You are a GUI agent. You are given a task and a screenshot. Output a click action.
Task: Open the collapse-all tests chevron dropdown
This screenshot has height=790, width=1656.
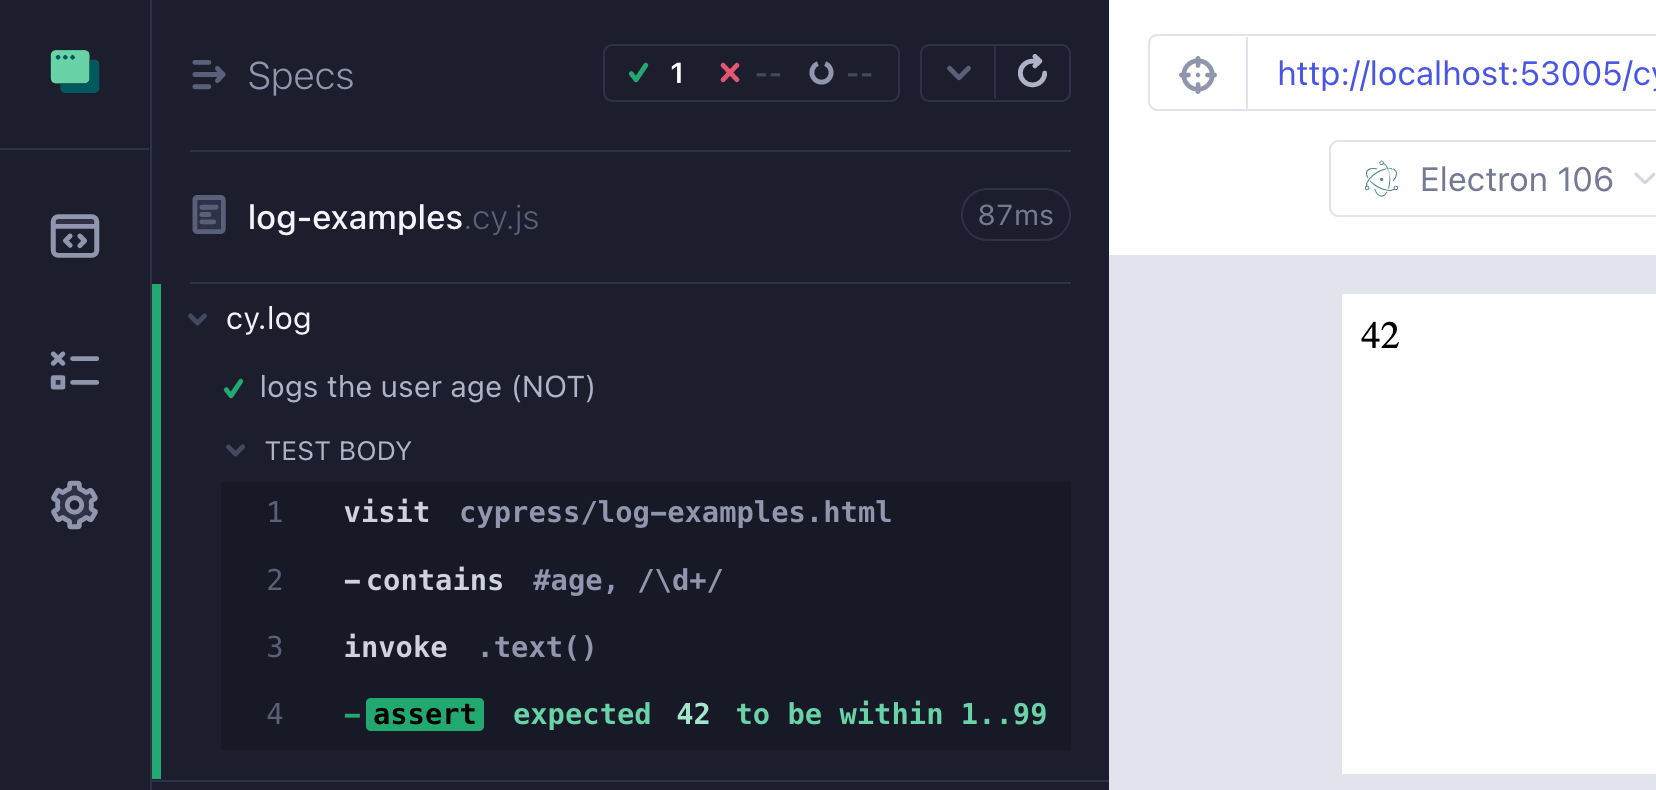coord(958,73)
